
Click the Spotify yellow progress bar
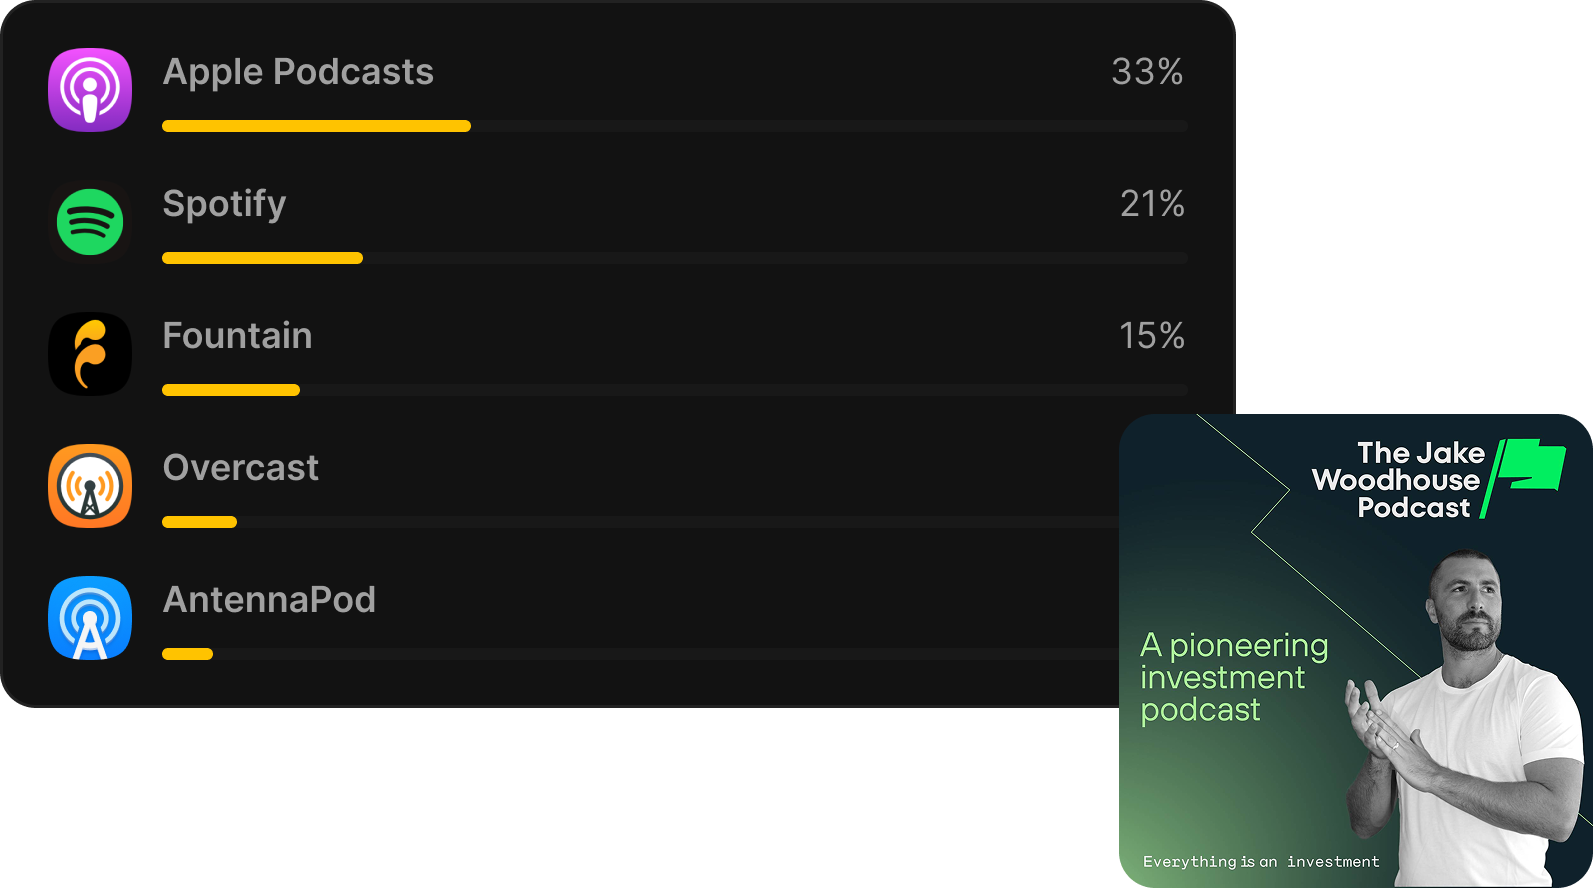262,258
